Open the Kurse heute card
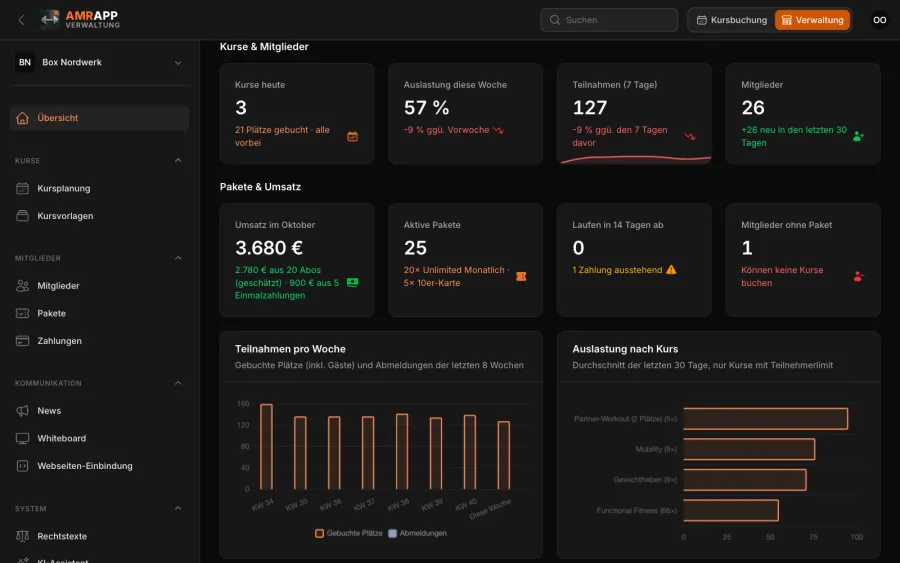This screenshot has width=900, height=563. coord(297,114)
